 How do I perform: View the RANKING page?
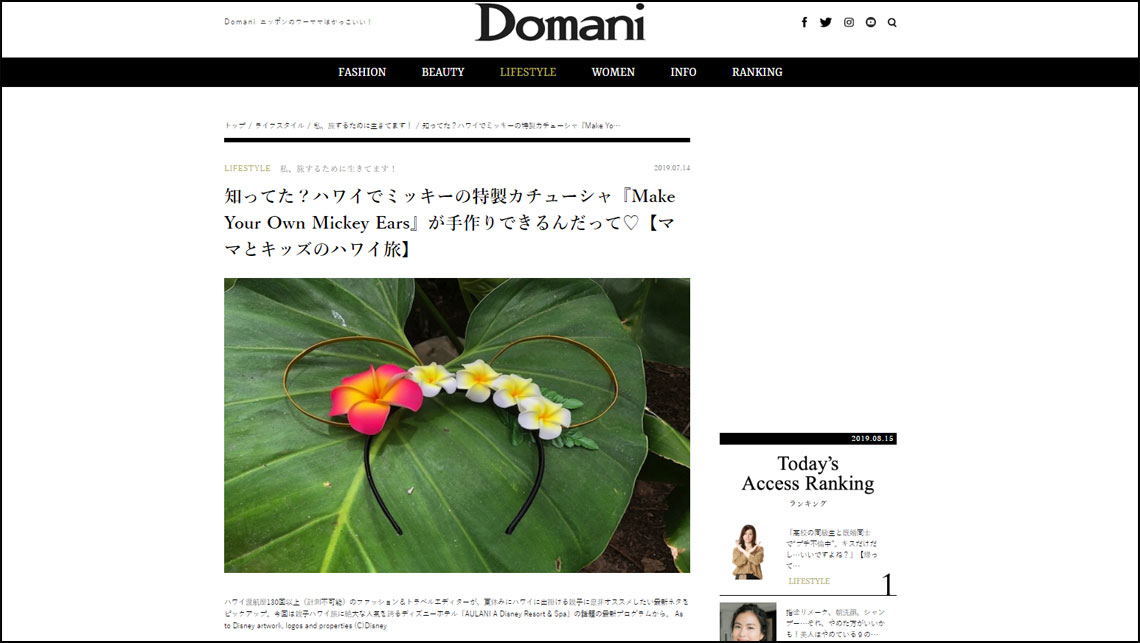click(757, 72)
